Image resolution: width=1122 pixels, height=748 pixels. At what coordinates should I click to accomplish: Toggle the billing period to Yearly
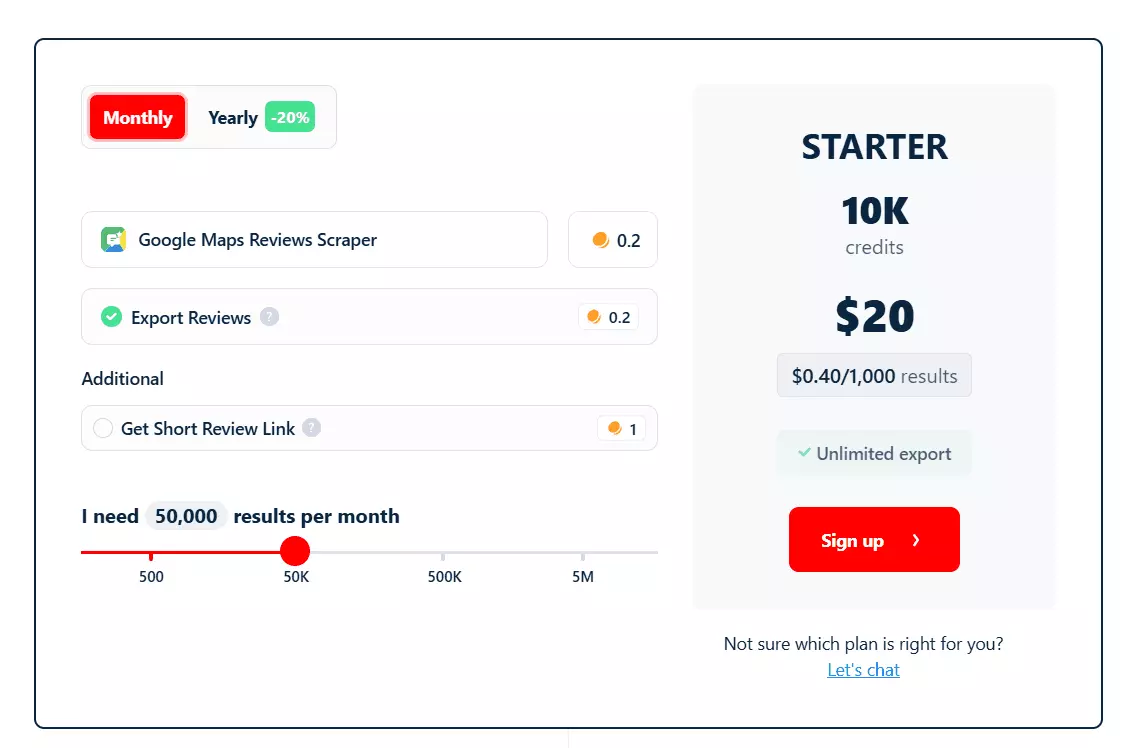(x=232, y=117)
